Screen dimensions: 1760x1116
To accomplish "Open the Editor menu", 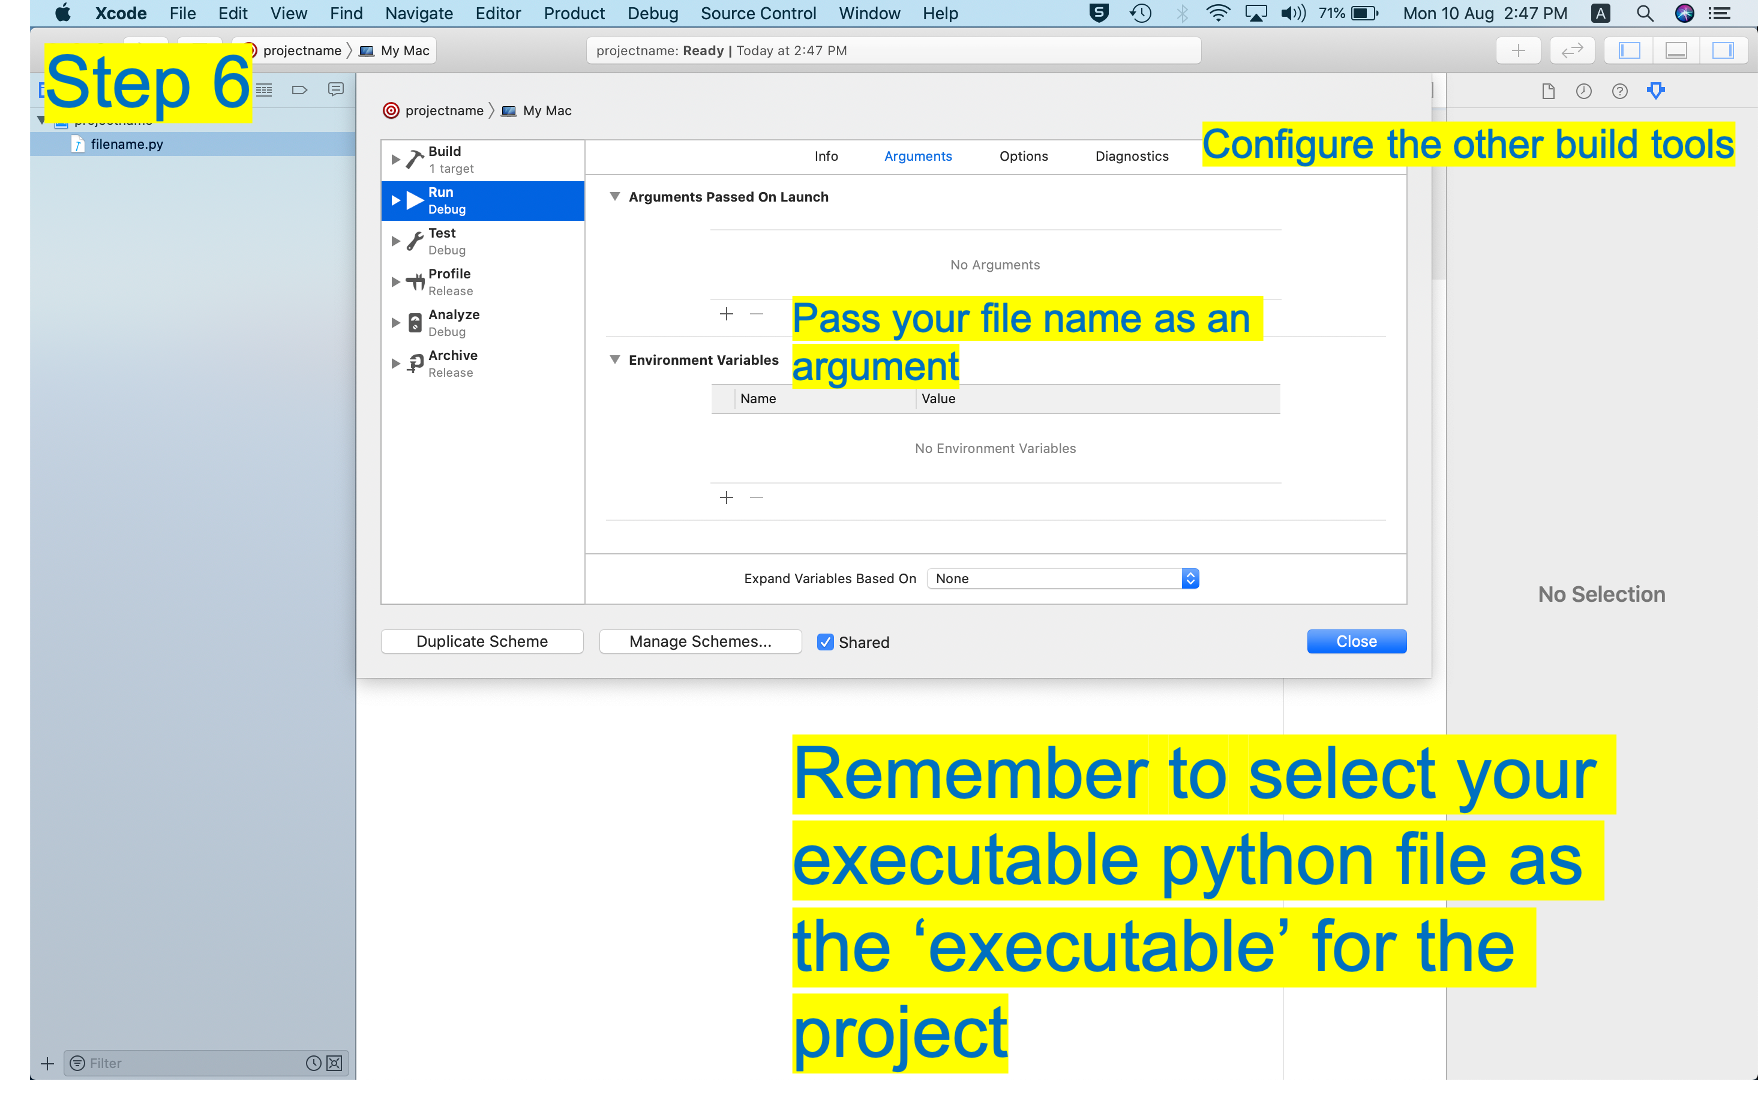I will 498,13.
